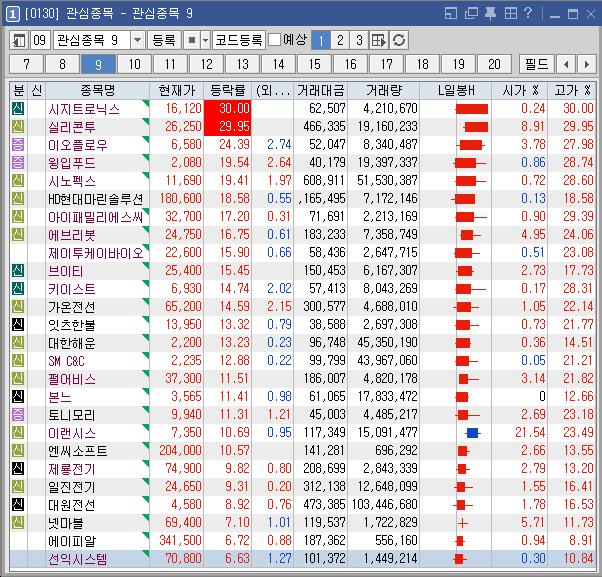Sort by 거래량 column header
Viewport: 602px width, 577px height.
tap(384, 91)
